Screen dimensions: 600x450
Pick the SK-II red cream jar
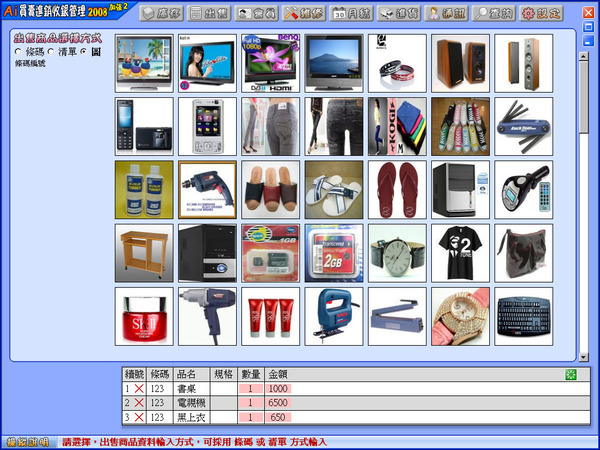(x=144, y=316)
